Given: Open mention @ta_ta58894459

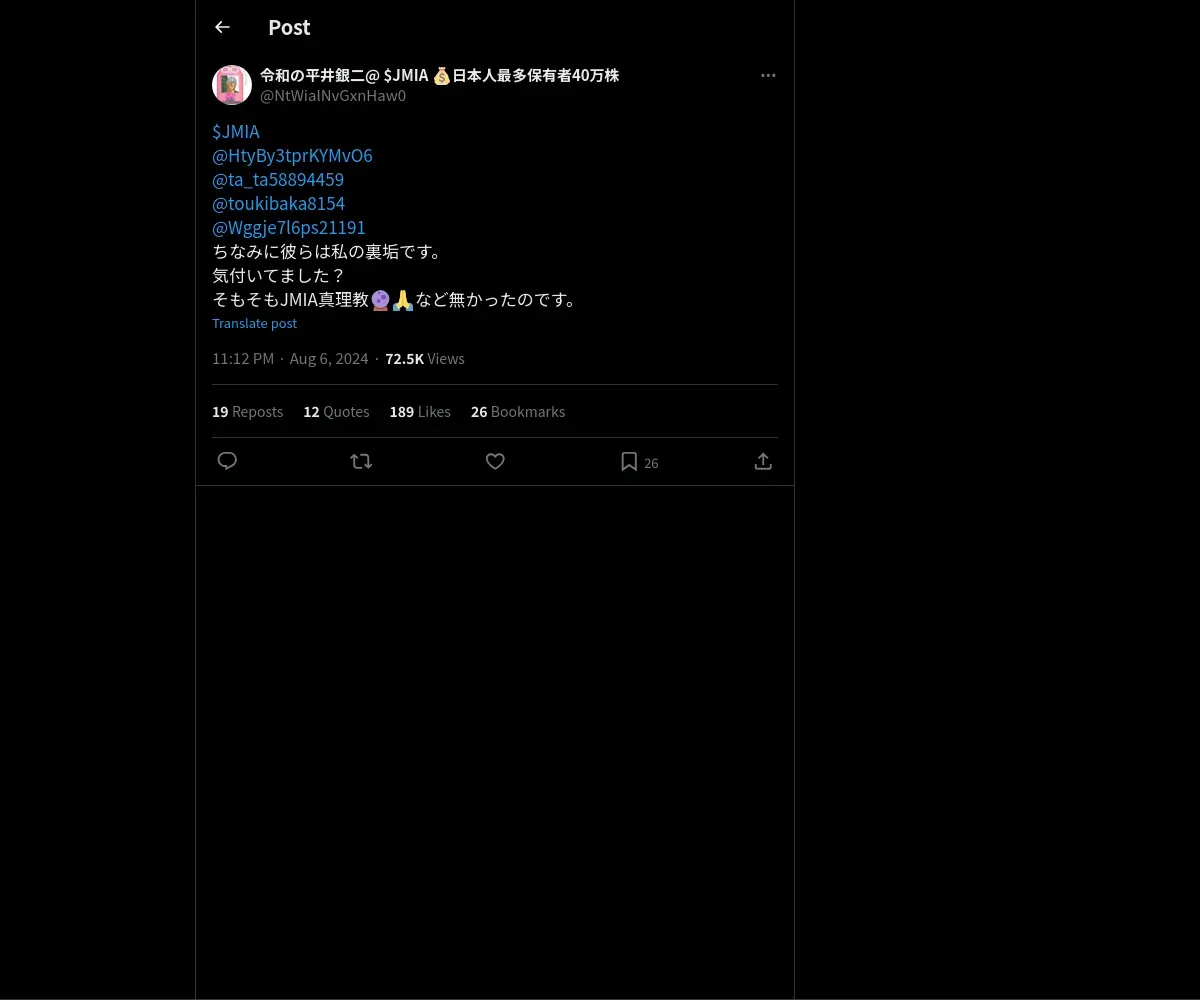Looking at the screenshot, I should [x=278, y=179].
